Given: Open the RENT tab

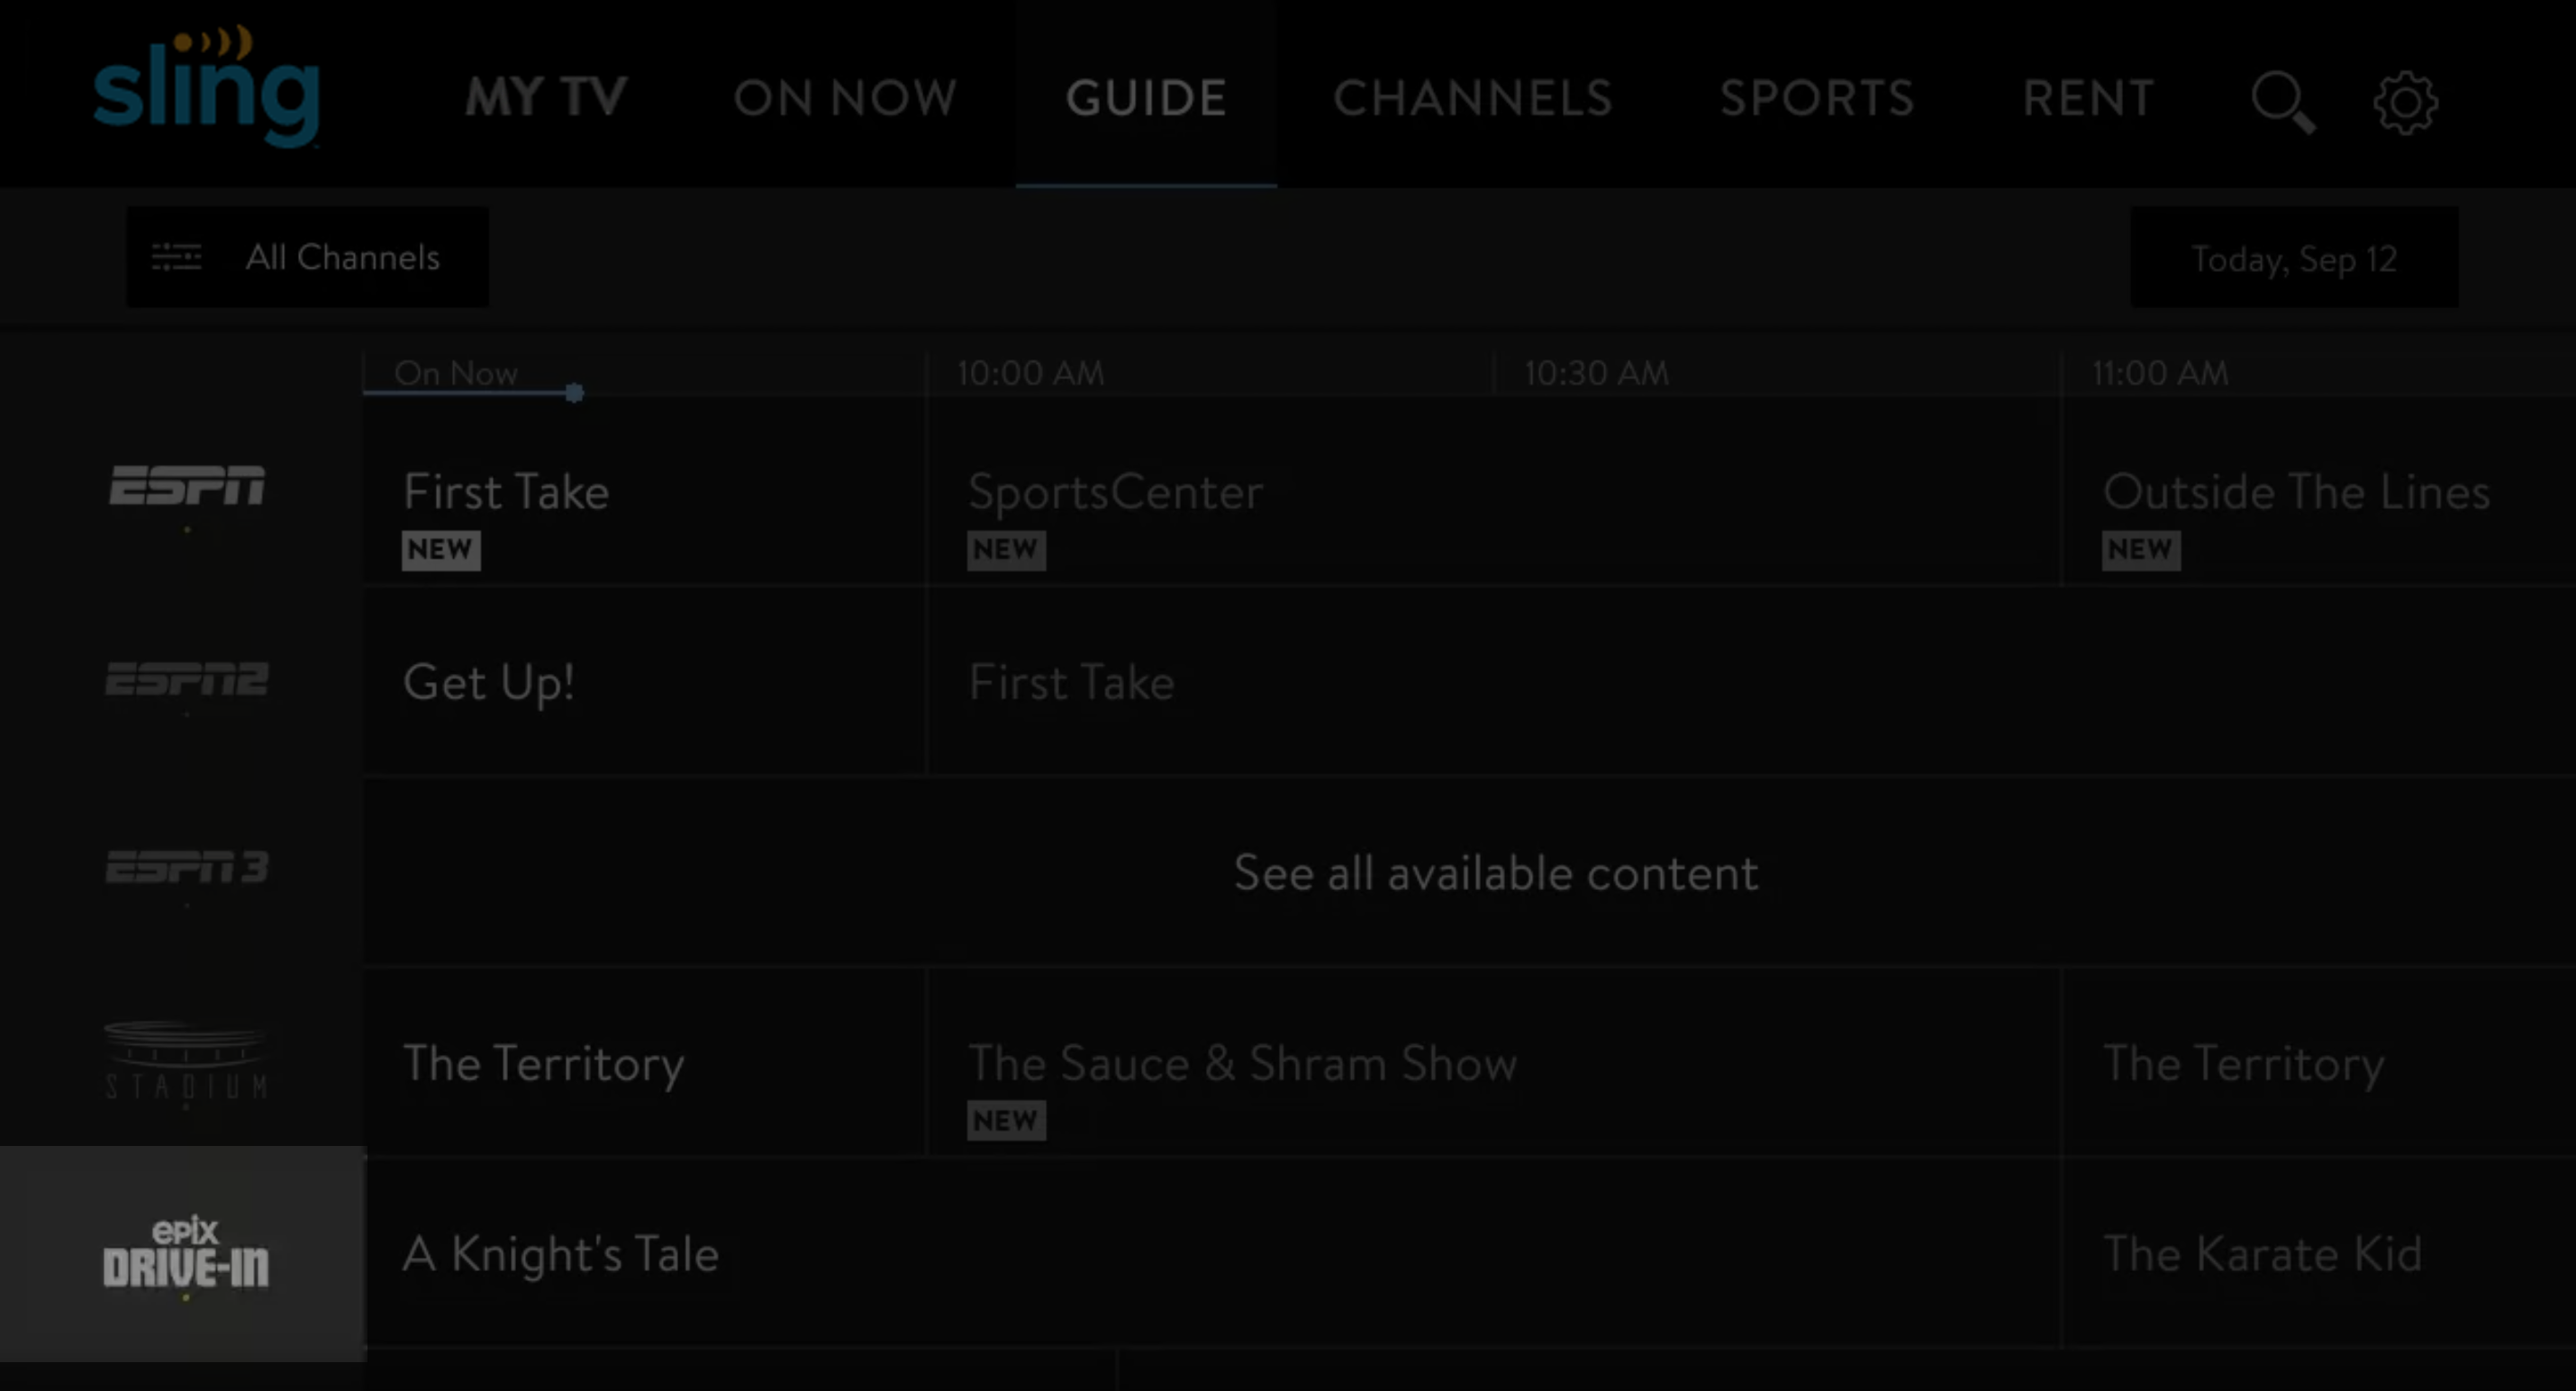Looking at the screenshot, I should pos(2088,98).
